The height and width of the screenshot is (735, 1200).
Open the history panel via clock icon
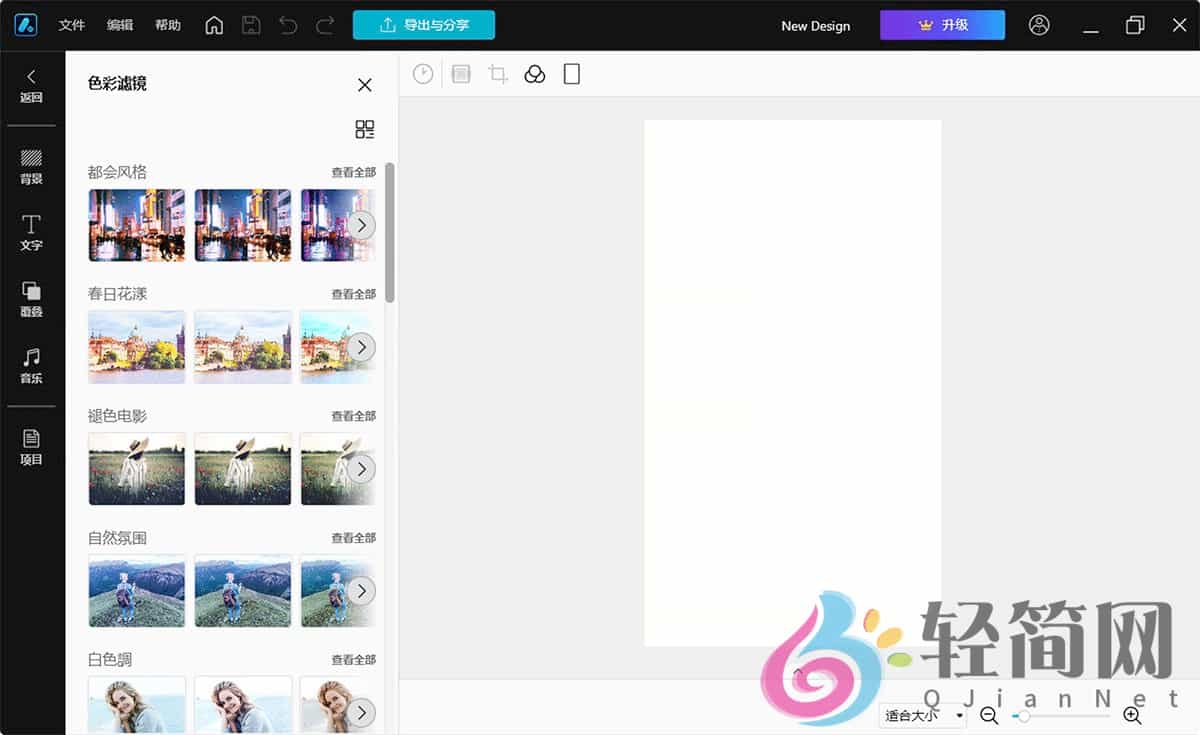tap(423, 73)
